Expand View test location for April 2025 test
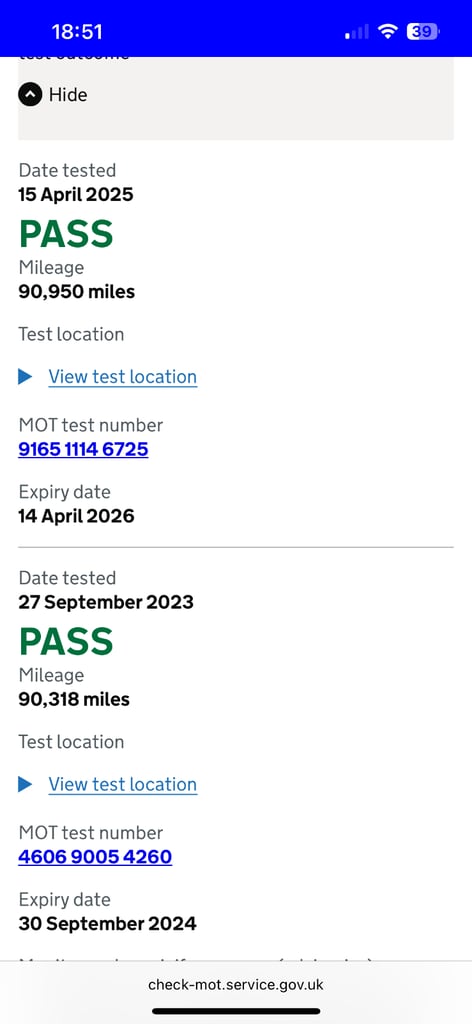 123,377
